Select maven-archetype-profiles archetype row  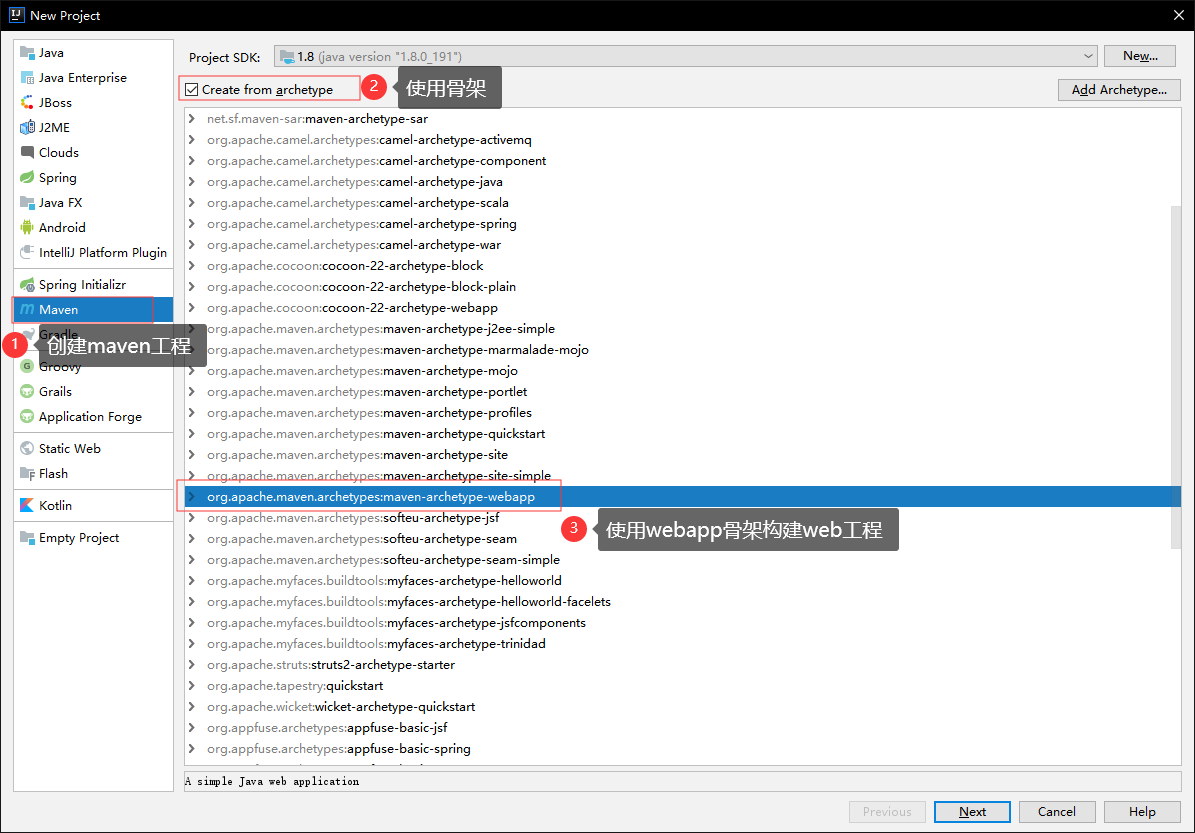pyautogui.click(x=682, y=412)
